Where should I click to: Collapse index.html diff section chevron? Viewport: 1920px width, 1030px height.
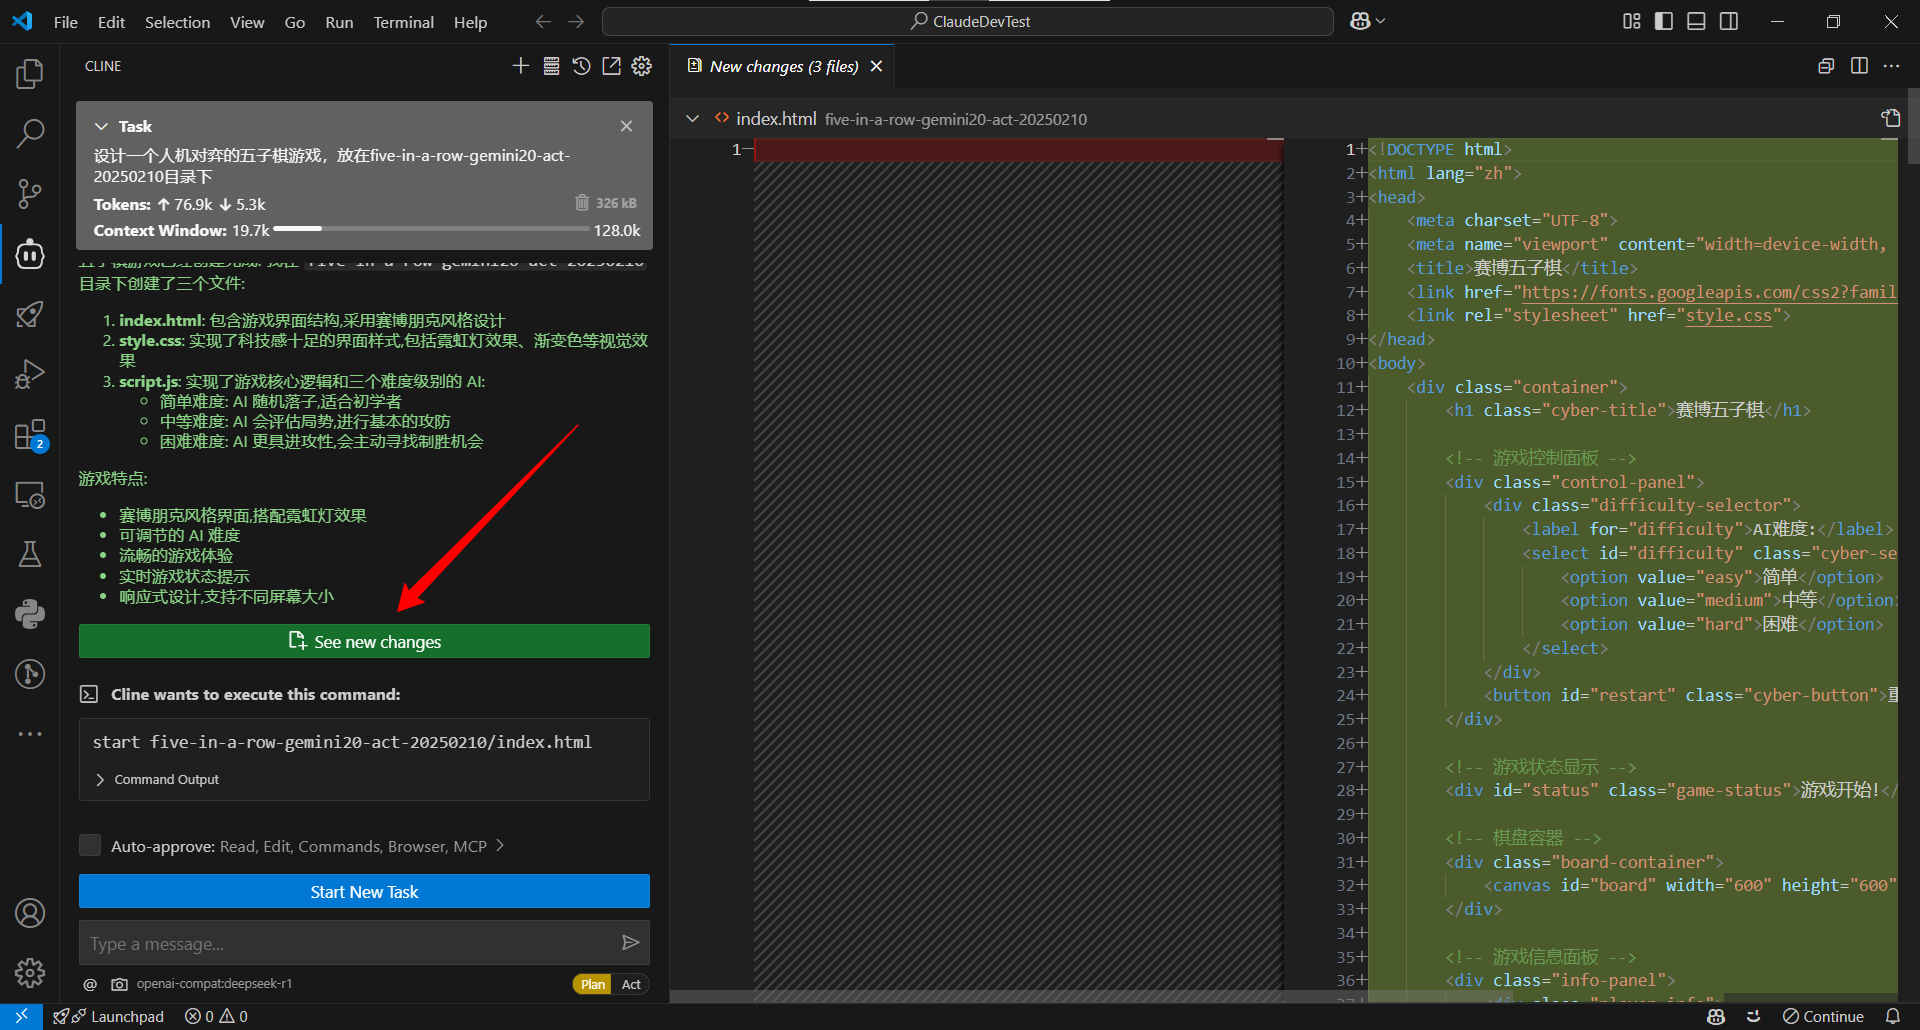pyautogui.click(x=692, y=118)
